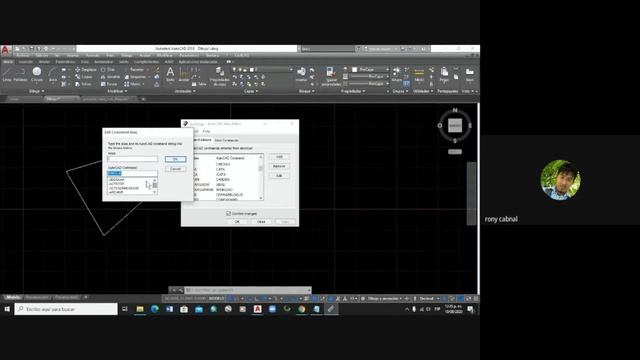The height and width of the screenshot is (360, 640).
Task: Click the command list scrollbar in Edit dialog
Action: pyautogui.click(x=155, y=186)
